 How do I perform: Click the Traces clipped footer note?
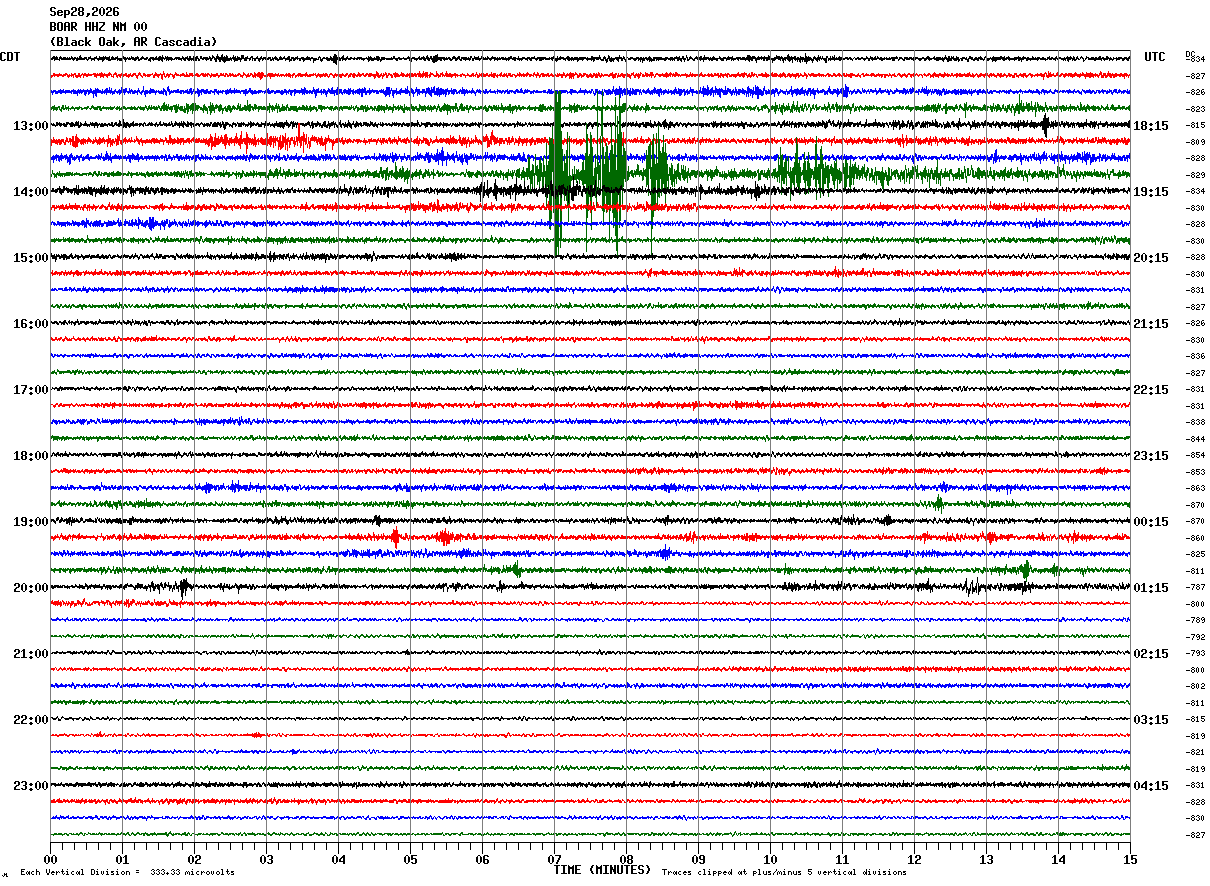point(784,873)
